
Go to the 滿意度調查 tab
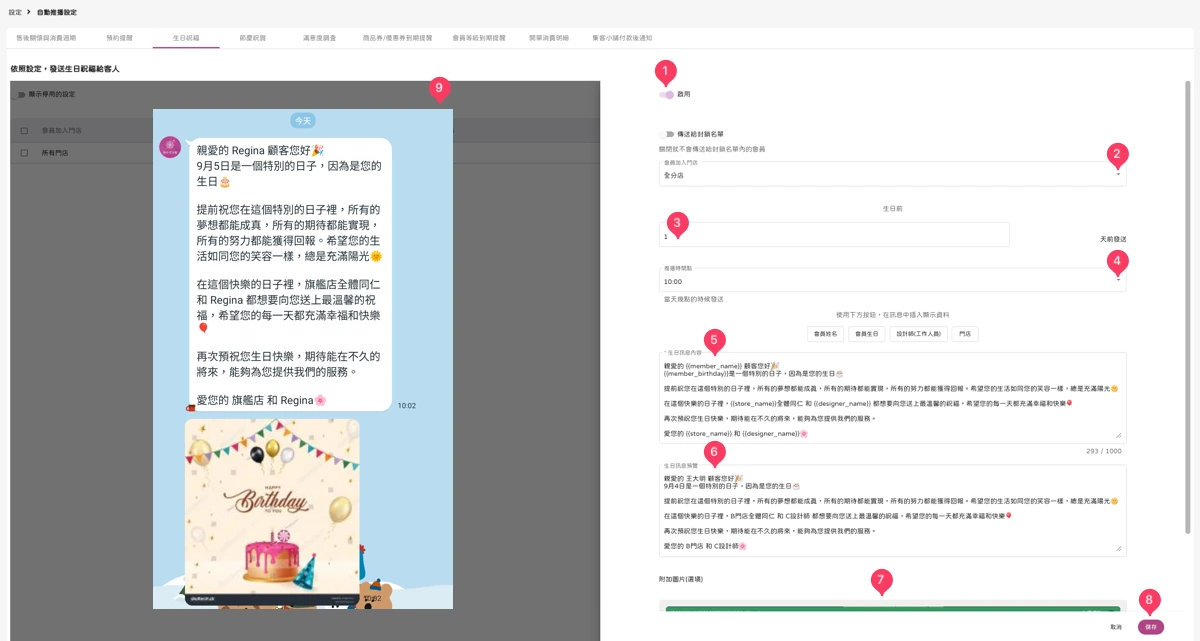(319, 38)
